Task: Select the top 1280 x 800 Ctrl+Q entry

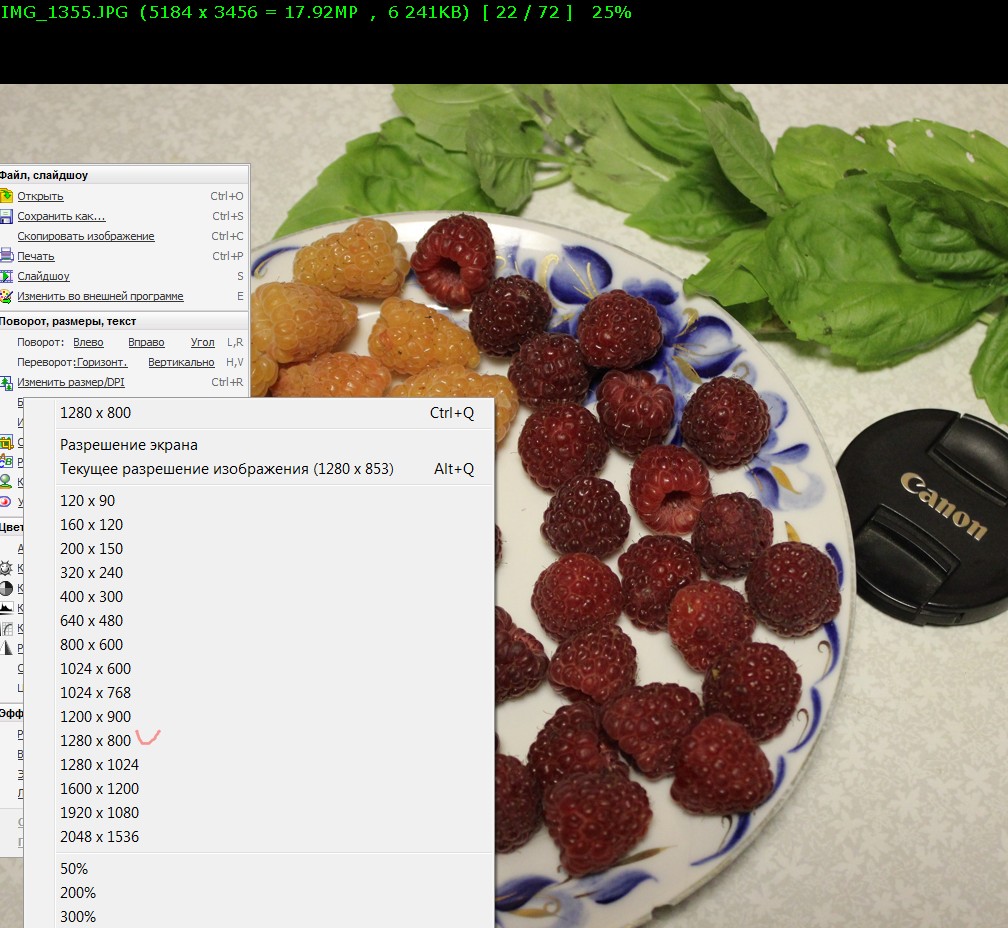Action: click(95, 413)
